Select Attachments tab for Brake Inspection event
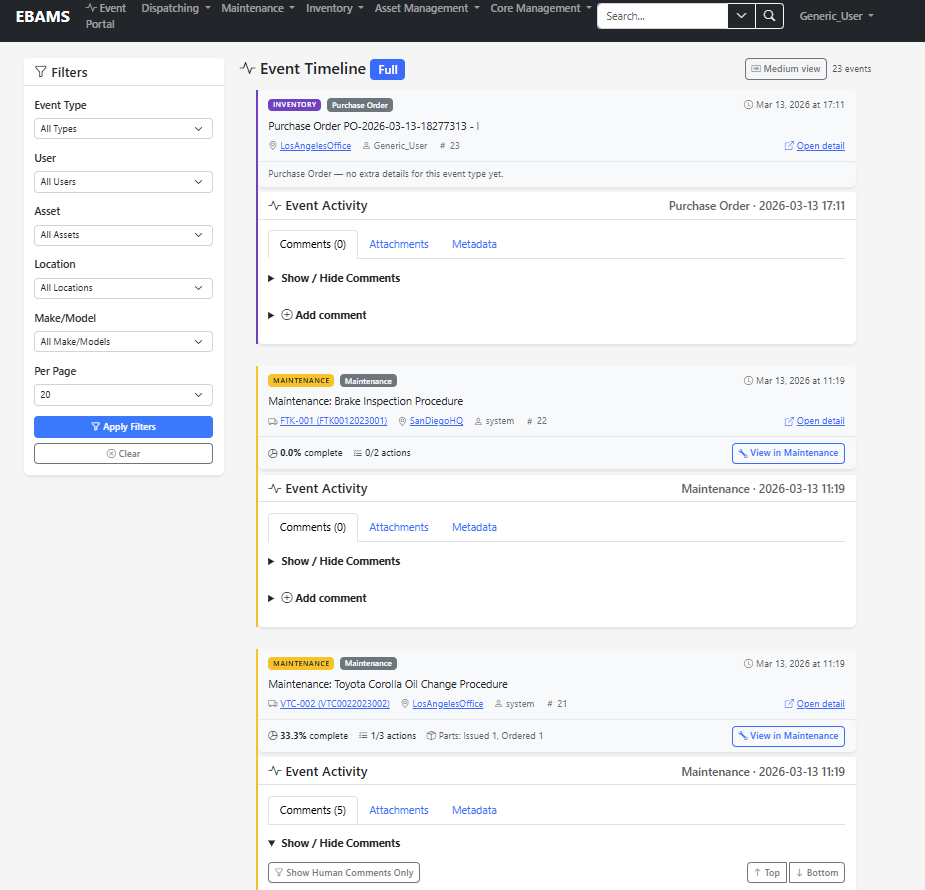This screenshot has height=890, width=925. (399, 527)
